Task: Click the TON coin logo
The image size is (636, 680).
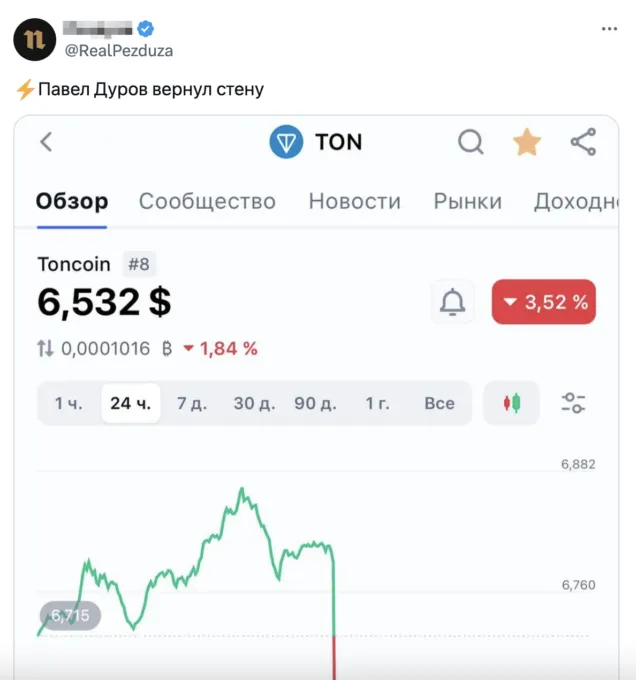Action: point(286,142)
